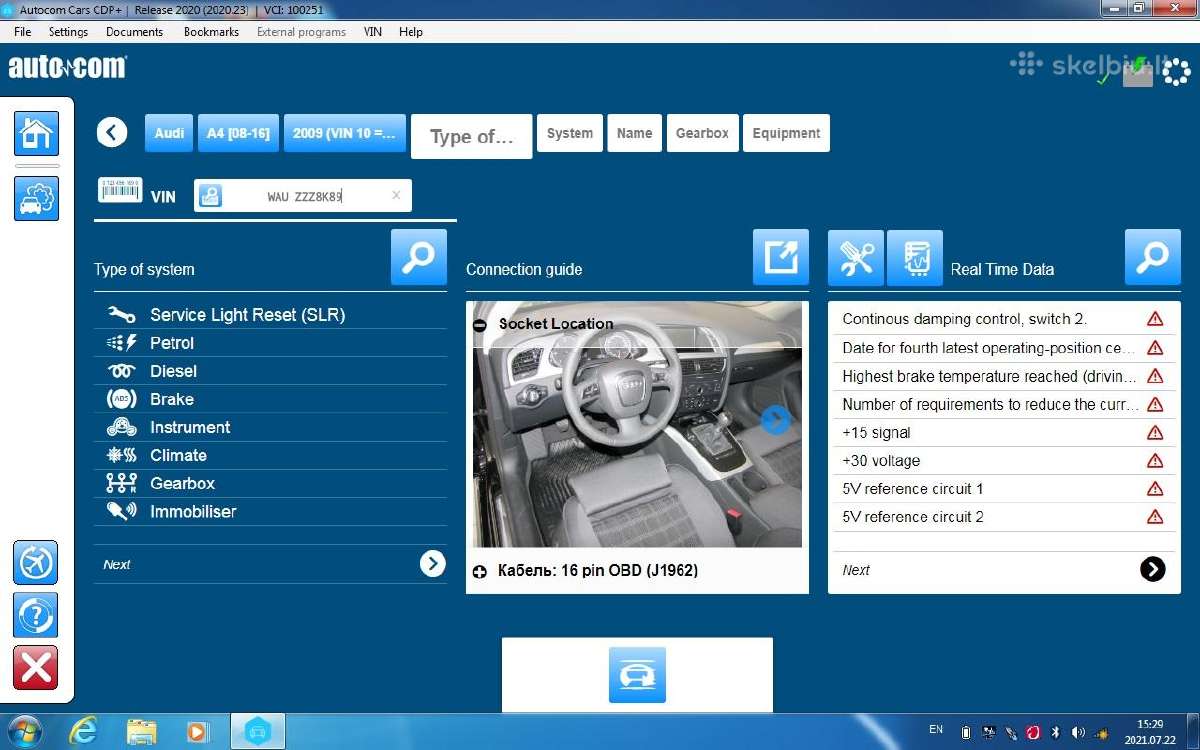Open the help question mark icon
The height and width of the screenshot is (750, 1200).
(x=35, y=615)
